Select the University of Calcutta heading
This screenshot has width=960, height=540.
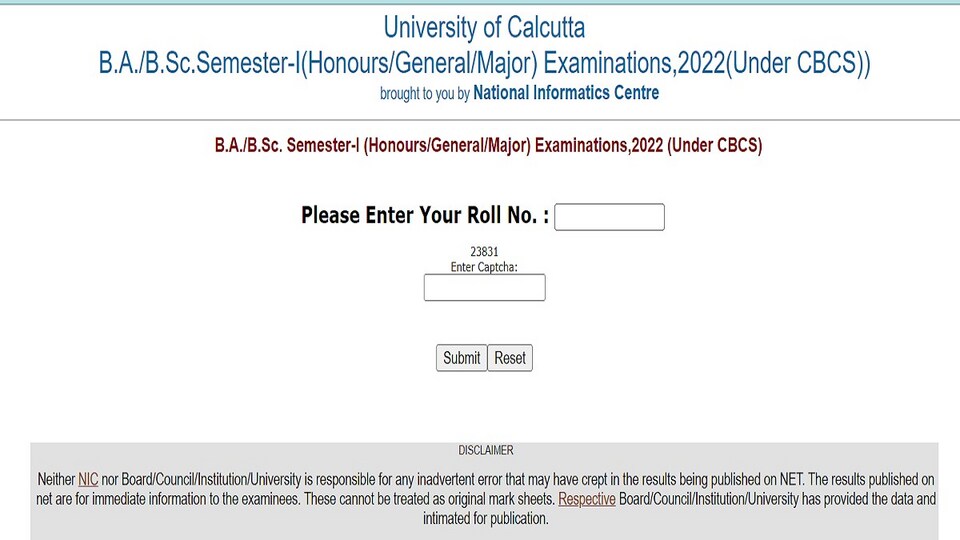(x=484, y=28)
